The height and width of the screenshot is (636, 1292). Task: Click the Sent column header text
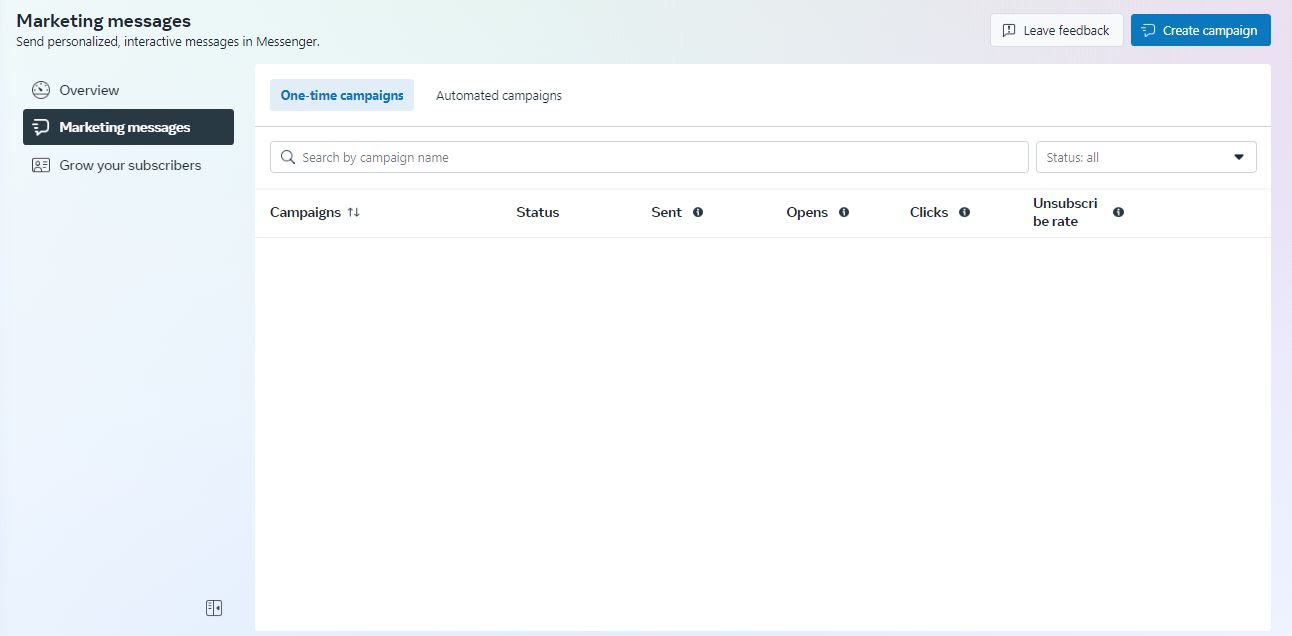point(666,212)
